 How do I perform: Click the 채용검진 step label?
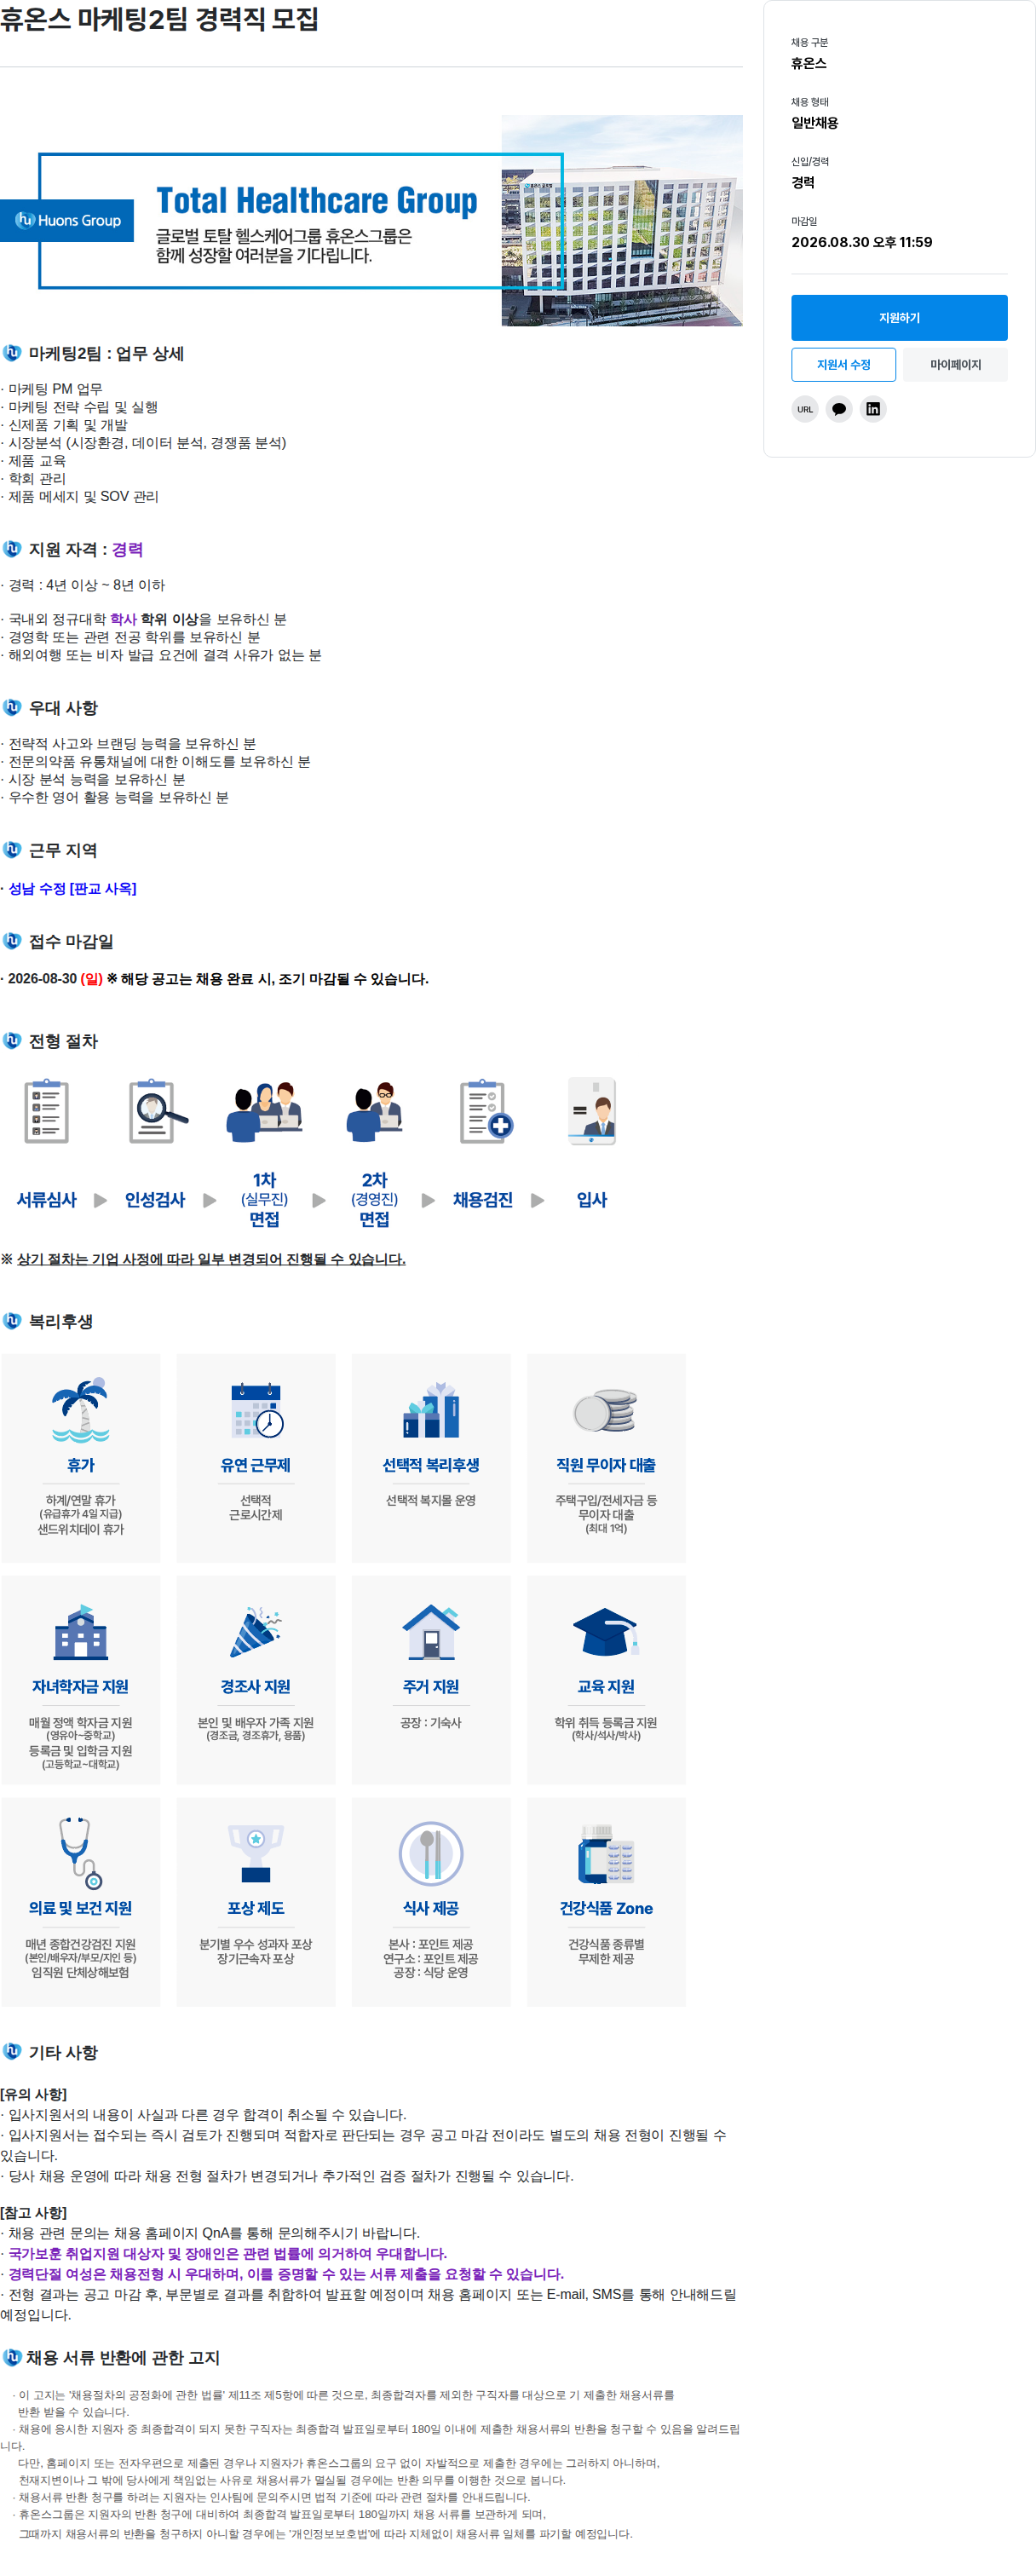483,1199
